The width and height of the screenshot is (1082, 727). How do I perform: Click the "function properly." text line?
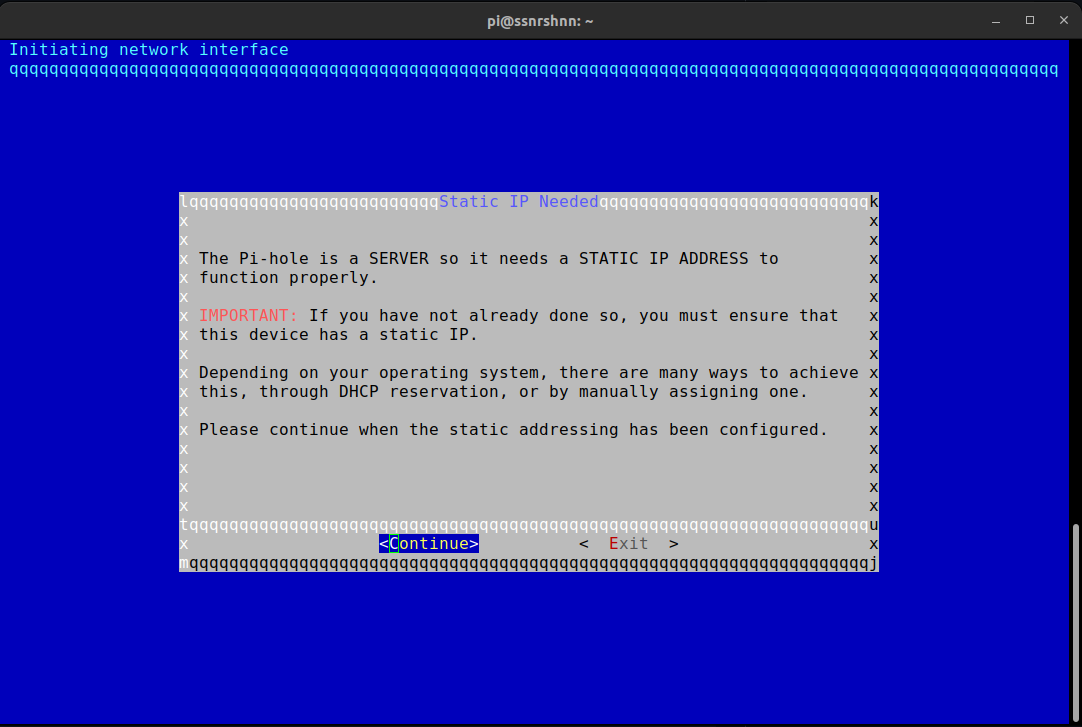(288, 278)
